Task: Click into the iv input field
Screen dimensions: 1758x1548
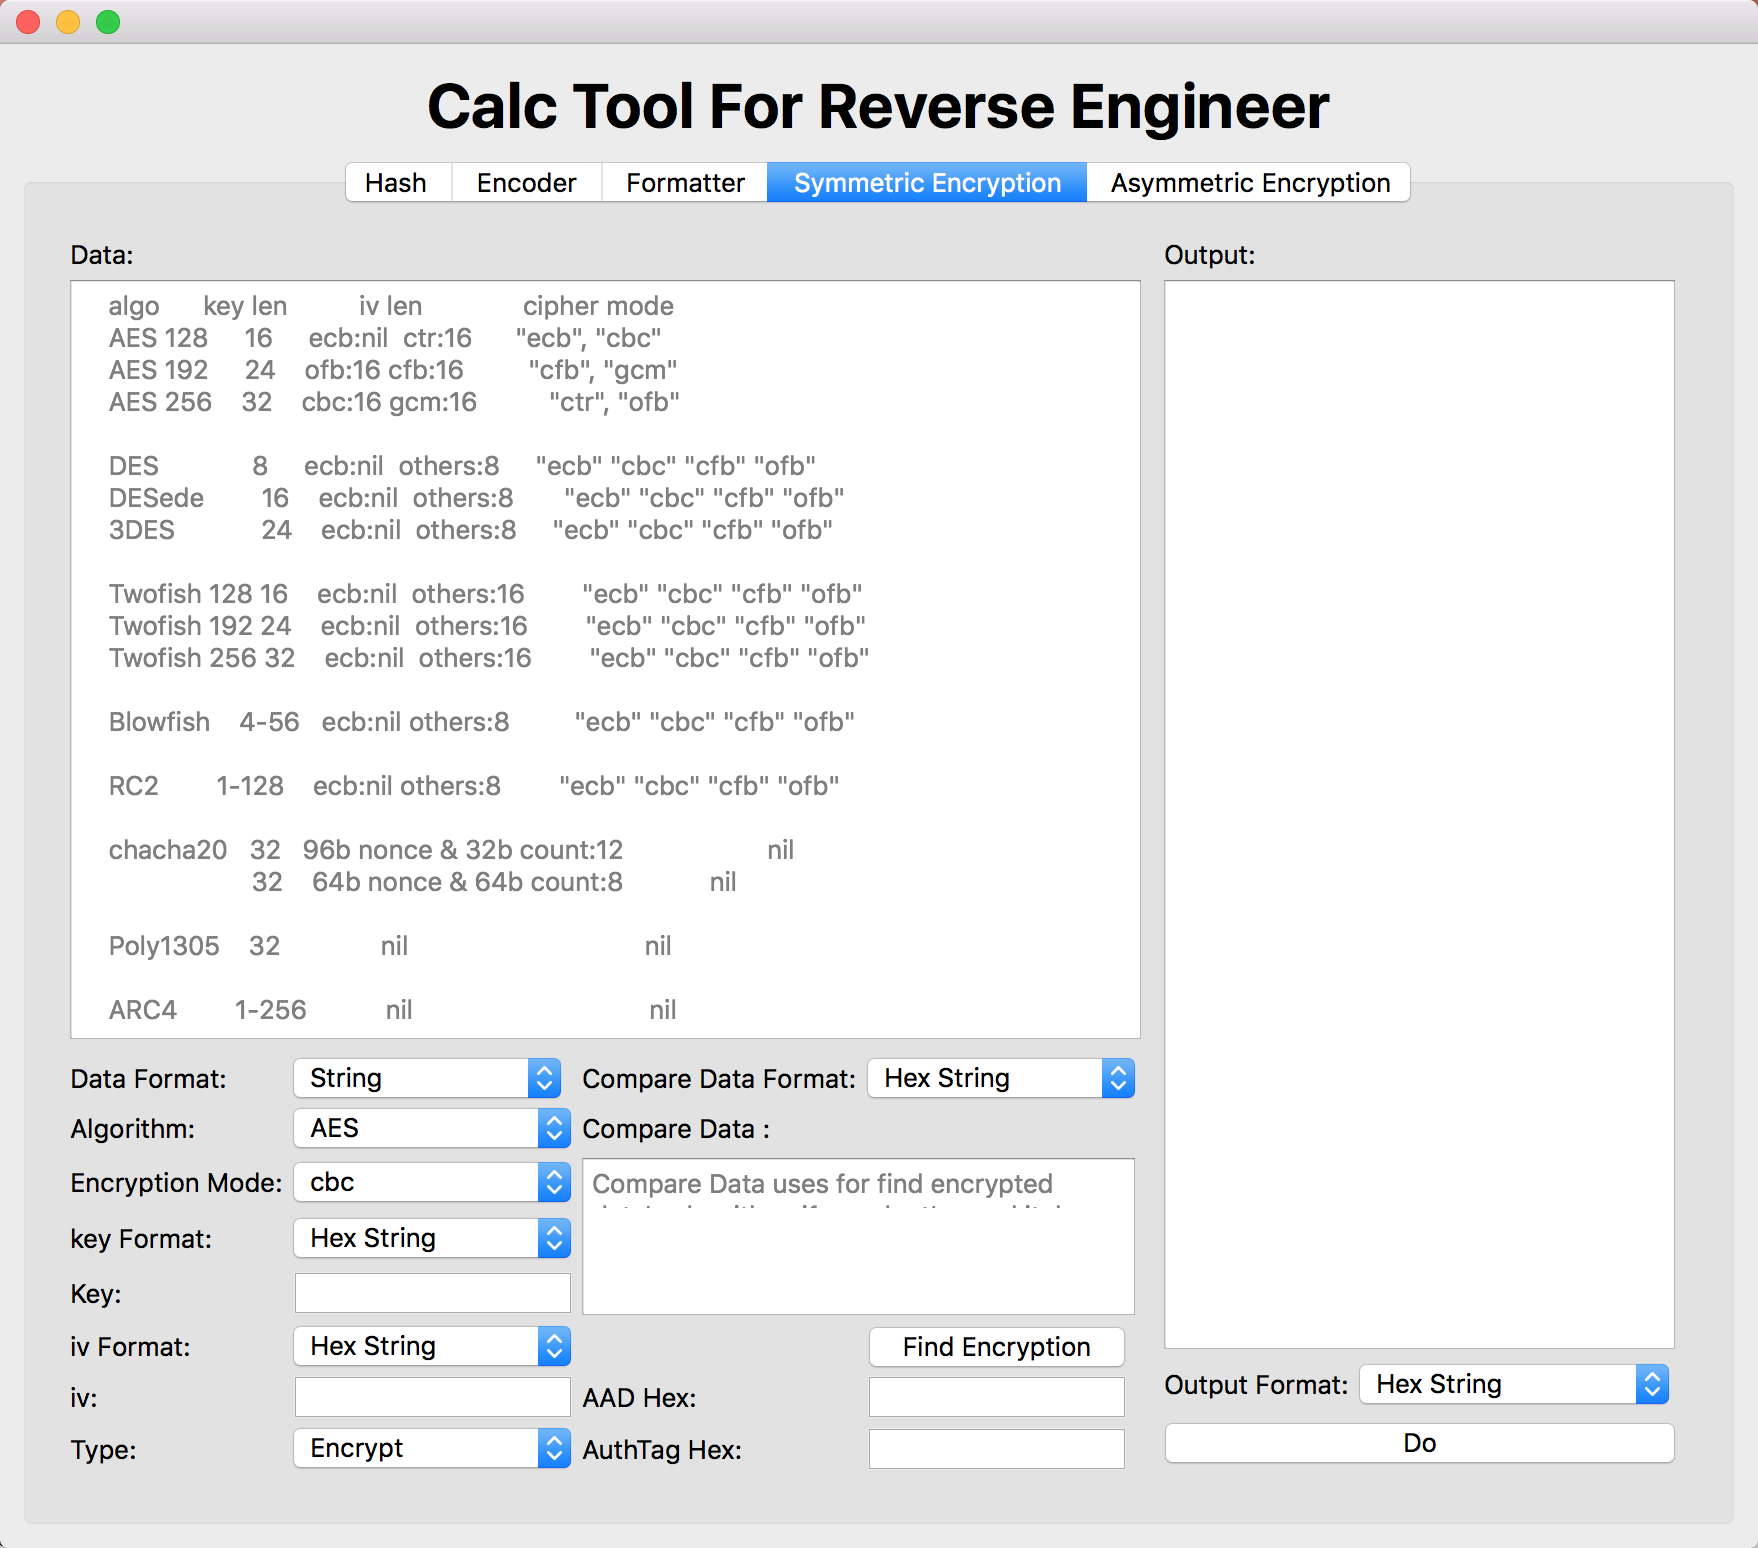Action: coord(432,1397)
